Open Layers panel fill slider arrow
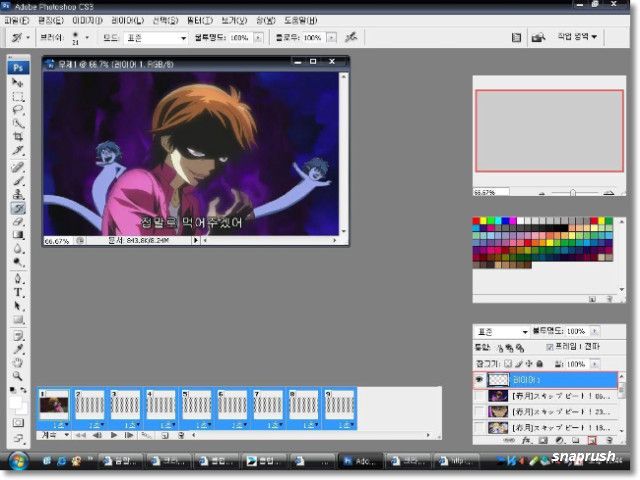Screen dimensions: 640x480 [594, 363]
